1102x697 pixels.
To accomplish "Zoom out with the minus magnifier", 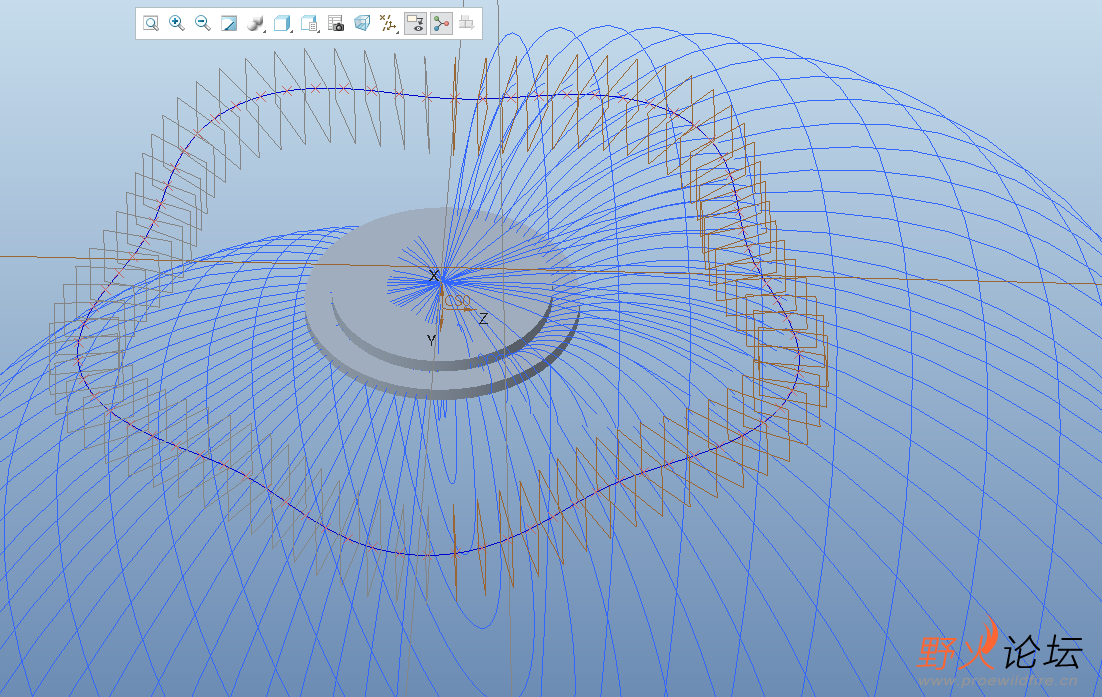I will coord(202,23).
